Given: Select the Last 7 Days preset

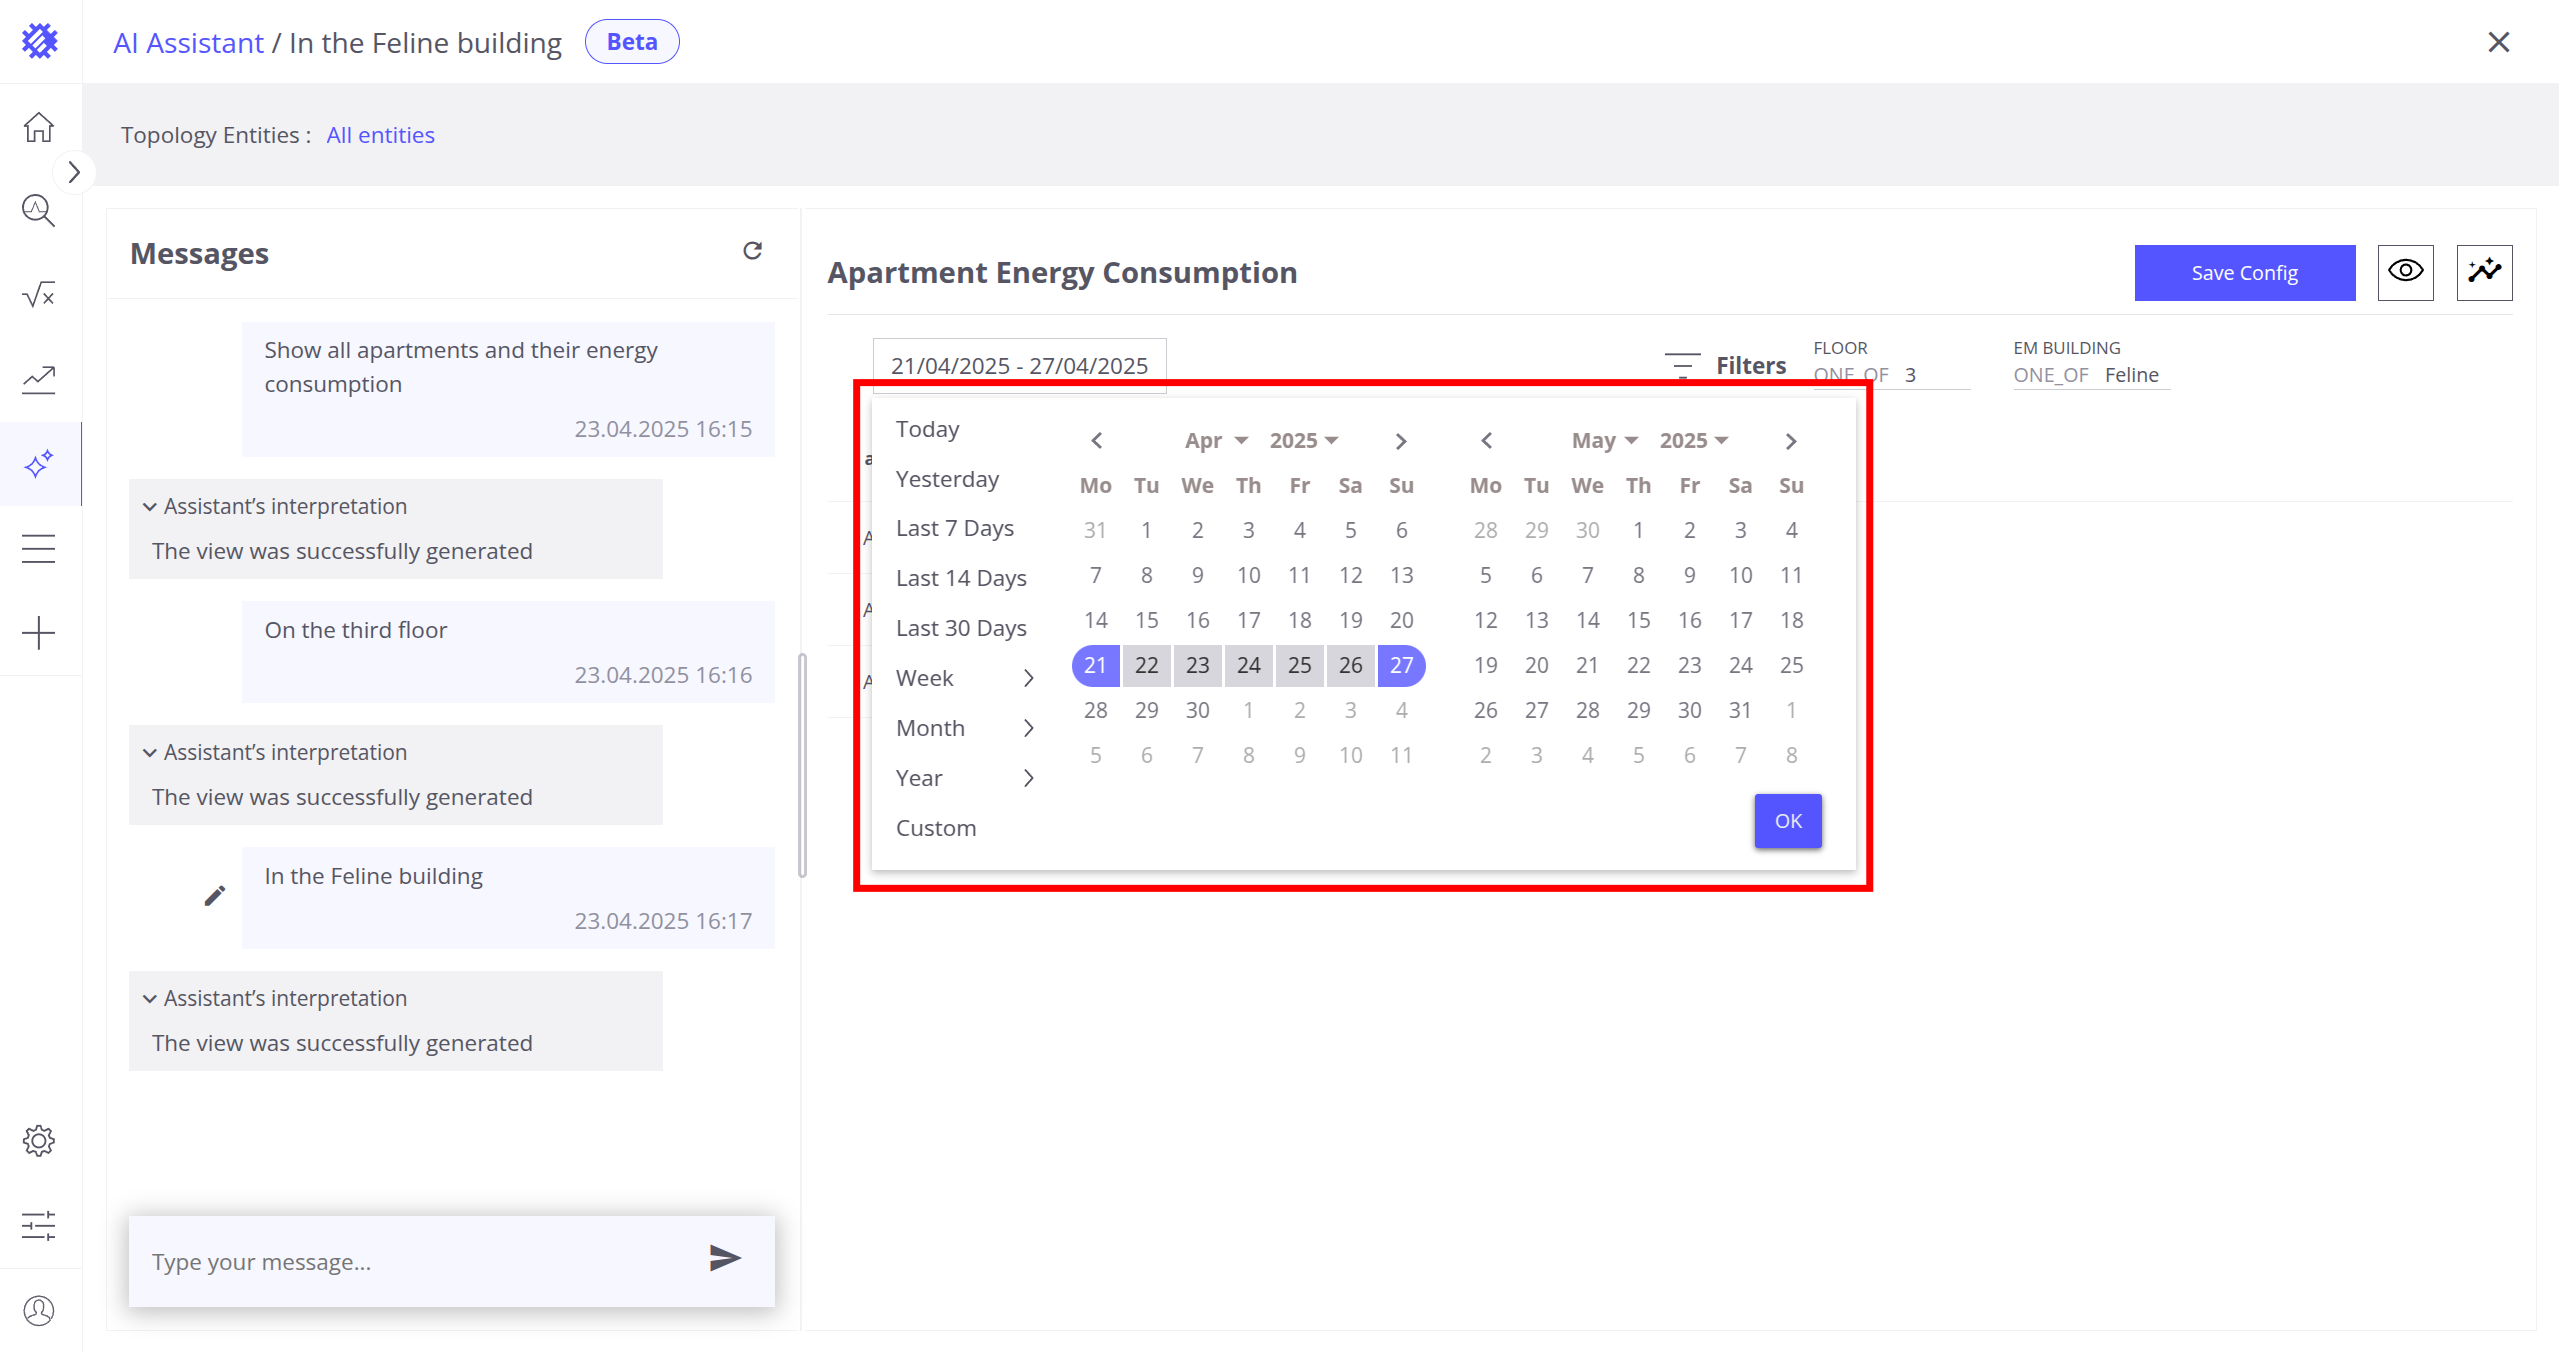Looking at the screenshot, I should pos(954,528).
